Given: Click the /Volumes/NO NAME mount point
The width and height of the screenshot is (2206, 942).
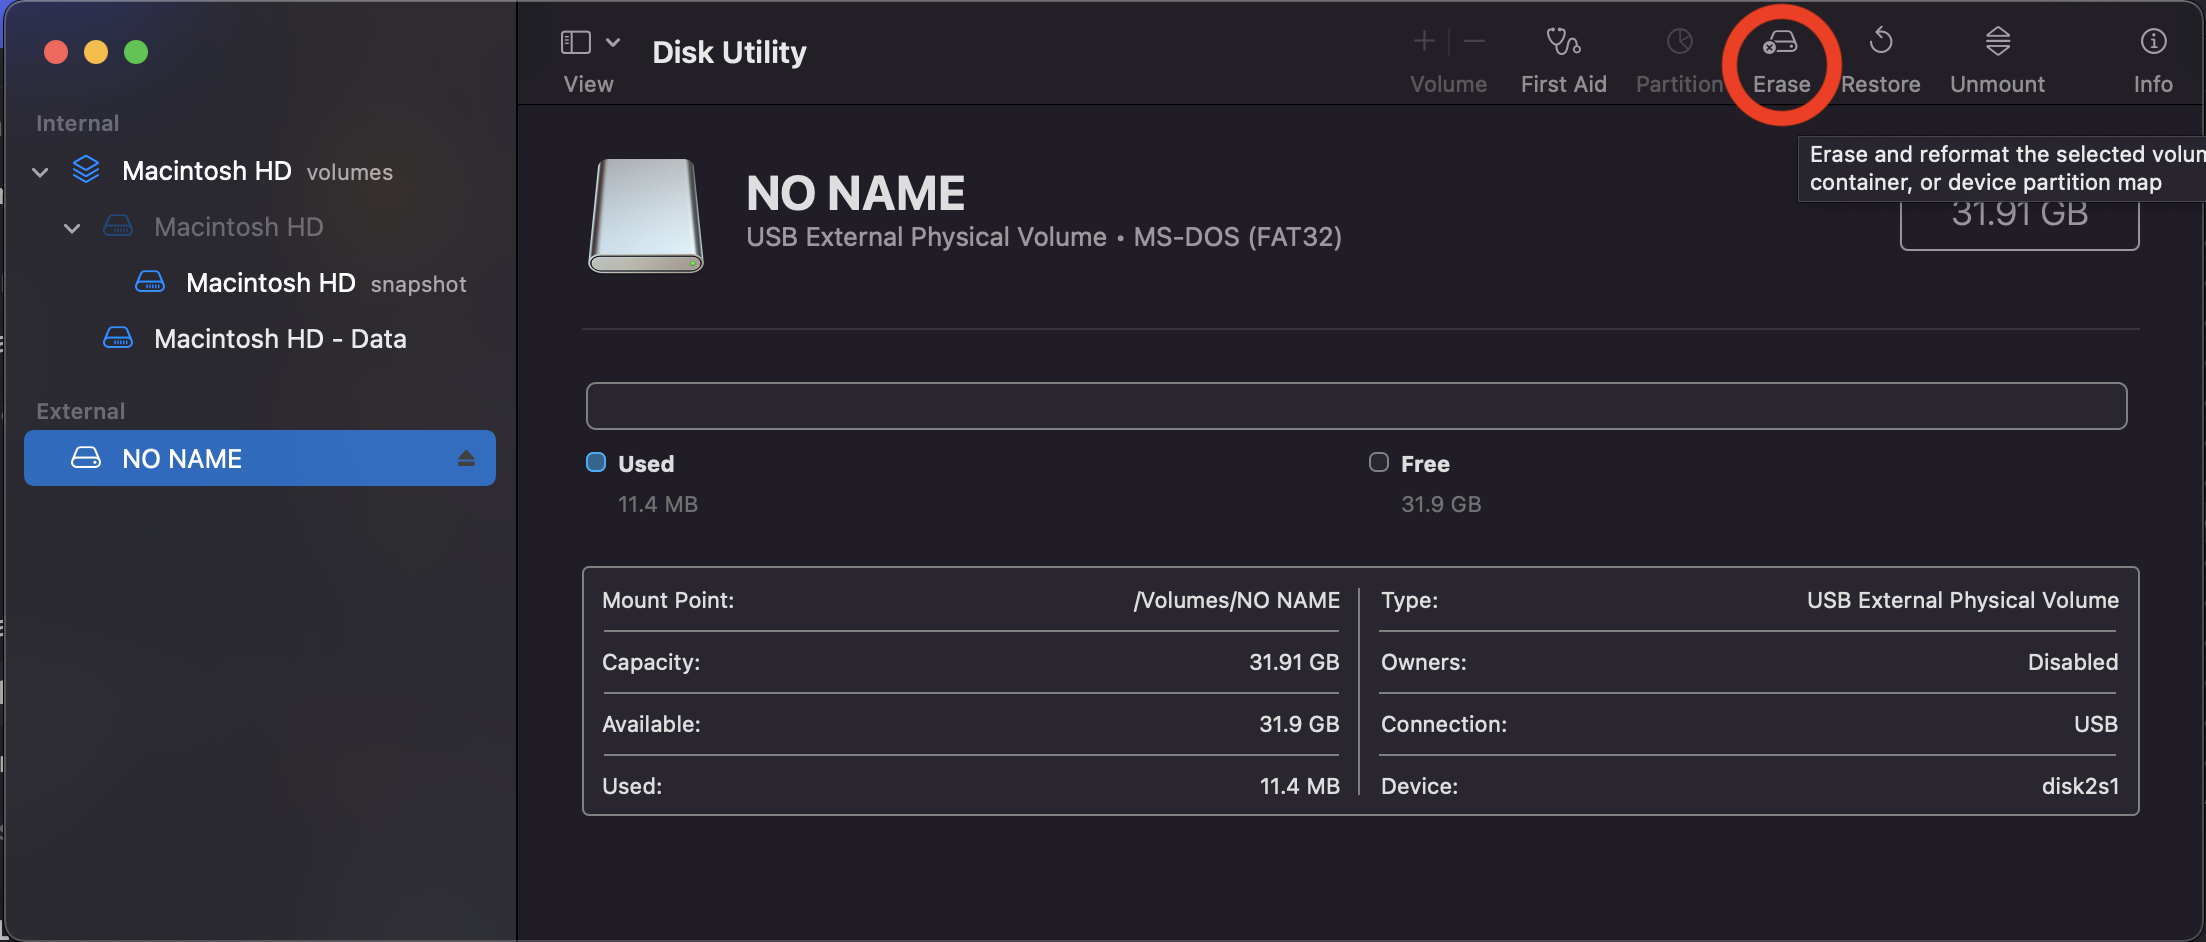Looking at the screenshot, I should (x=1236, y=600).
